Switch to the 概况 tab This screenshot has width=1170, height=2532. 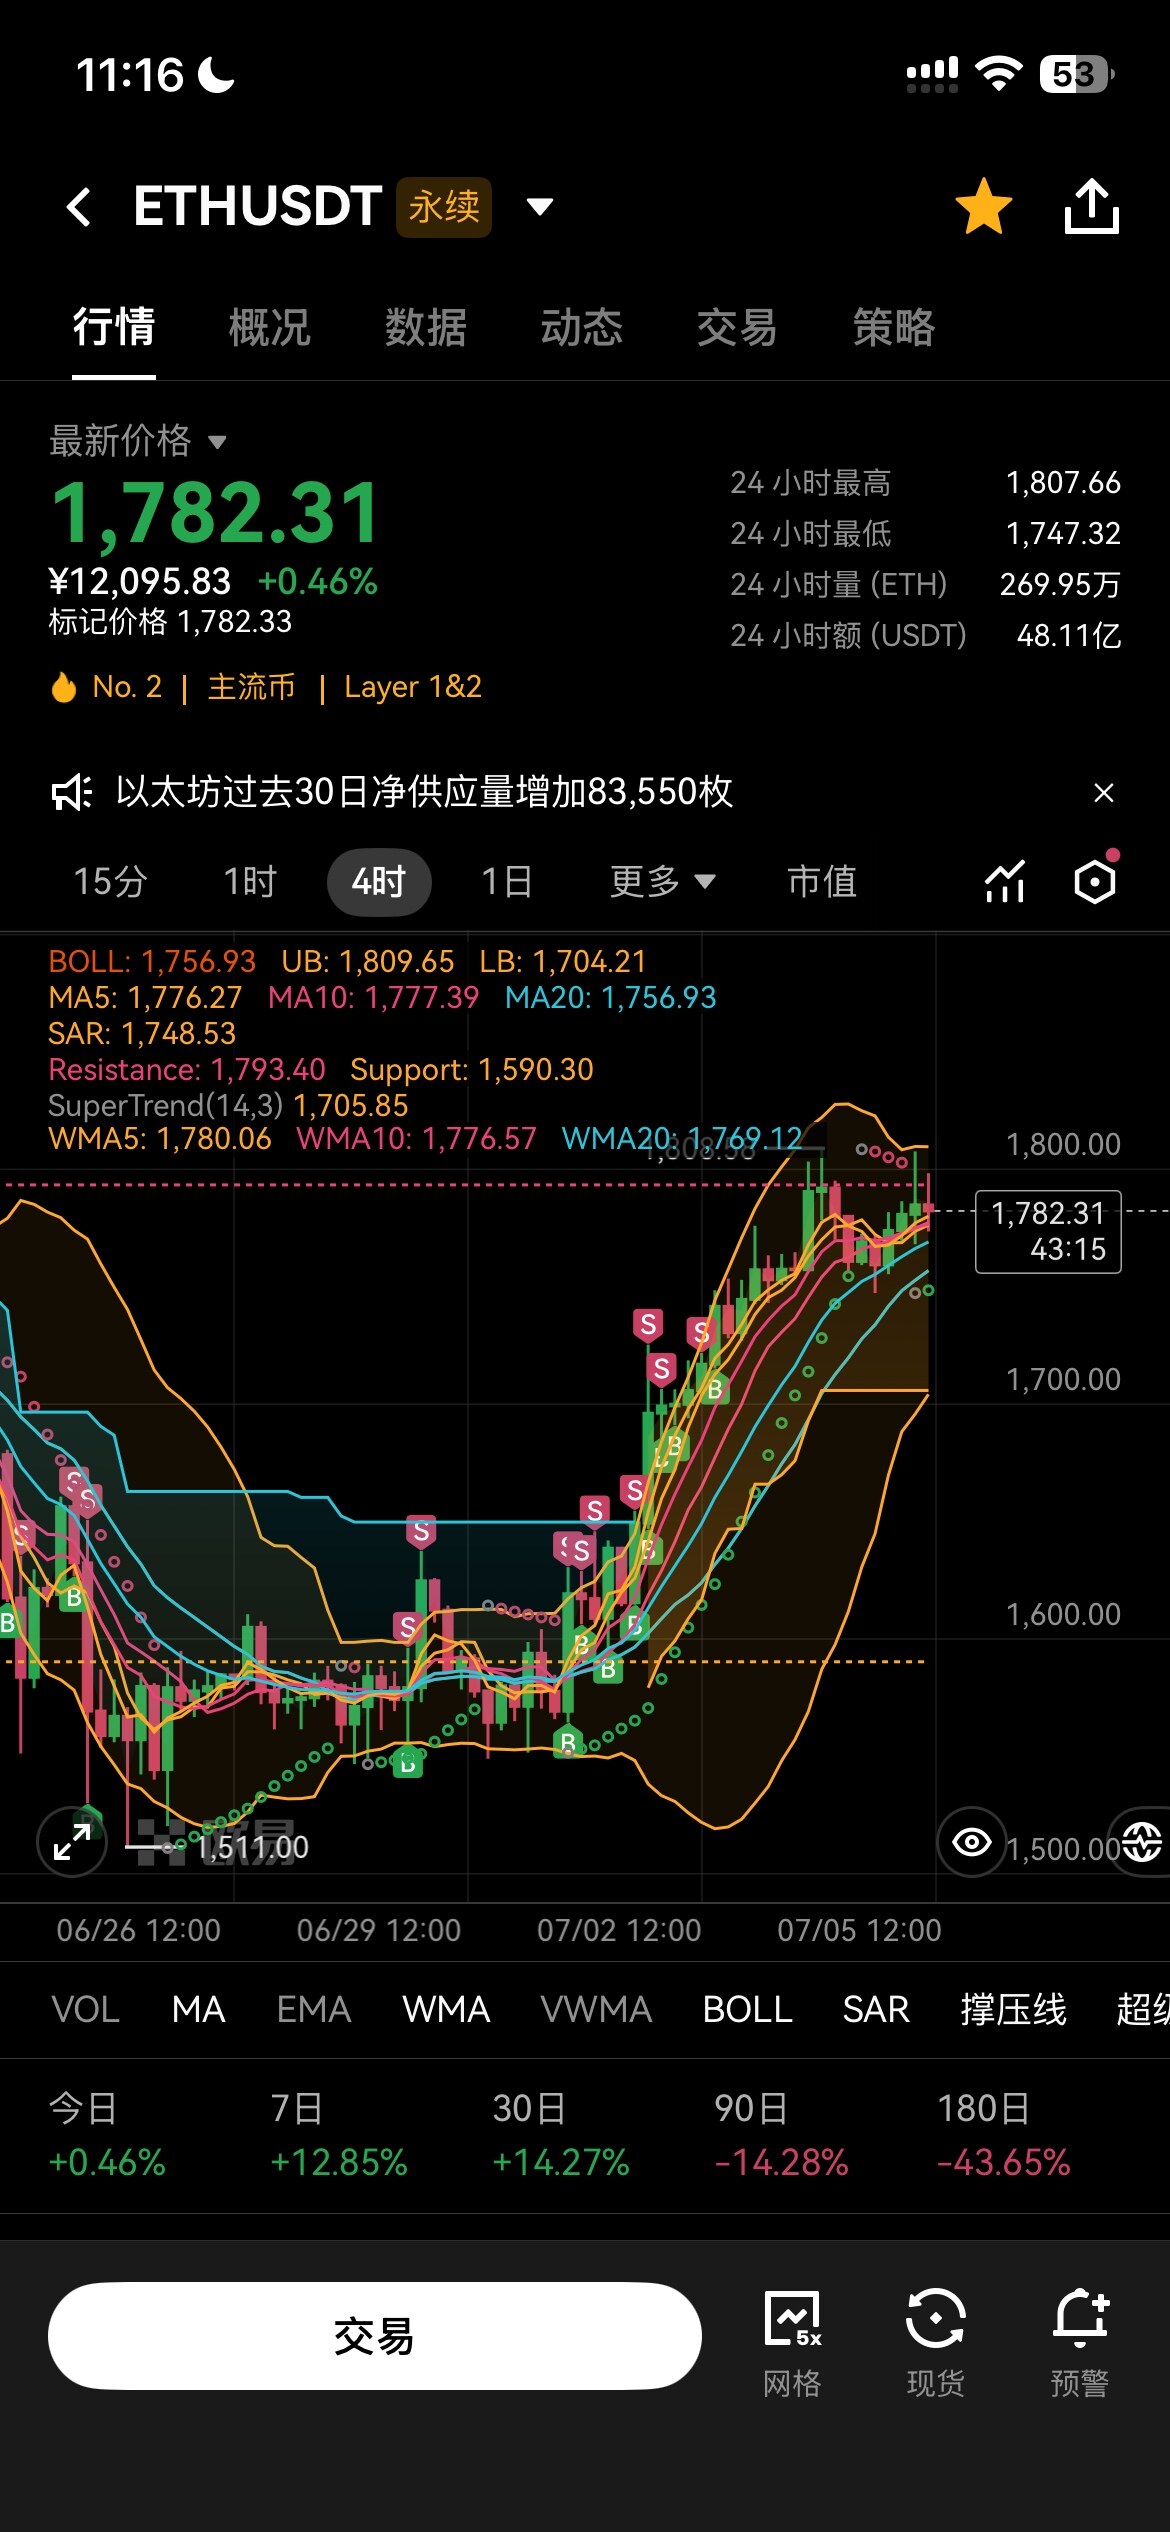pyautogui.click(x=270, y=327)
